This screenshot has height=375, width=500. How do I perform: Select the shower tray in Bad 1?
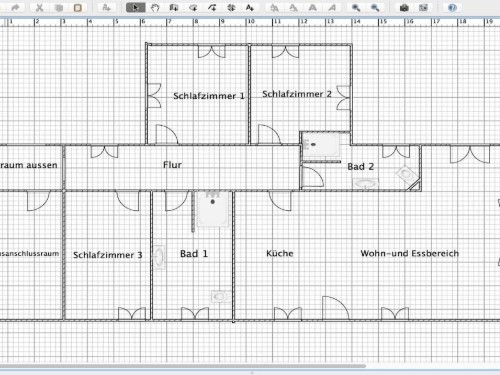coord(213,208)
